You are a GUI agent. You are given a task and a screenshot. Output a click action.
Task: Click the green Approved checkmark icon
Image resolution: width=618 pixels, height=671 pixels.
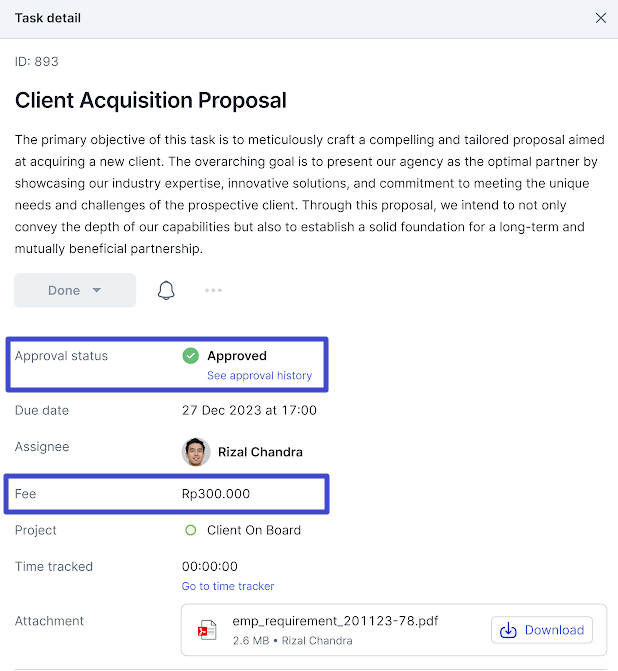click(x=190, y=356)
